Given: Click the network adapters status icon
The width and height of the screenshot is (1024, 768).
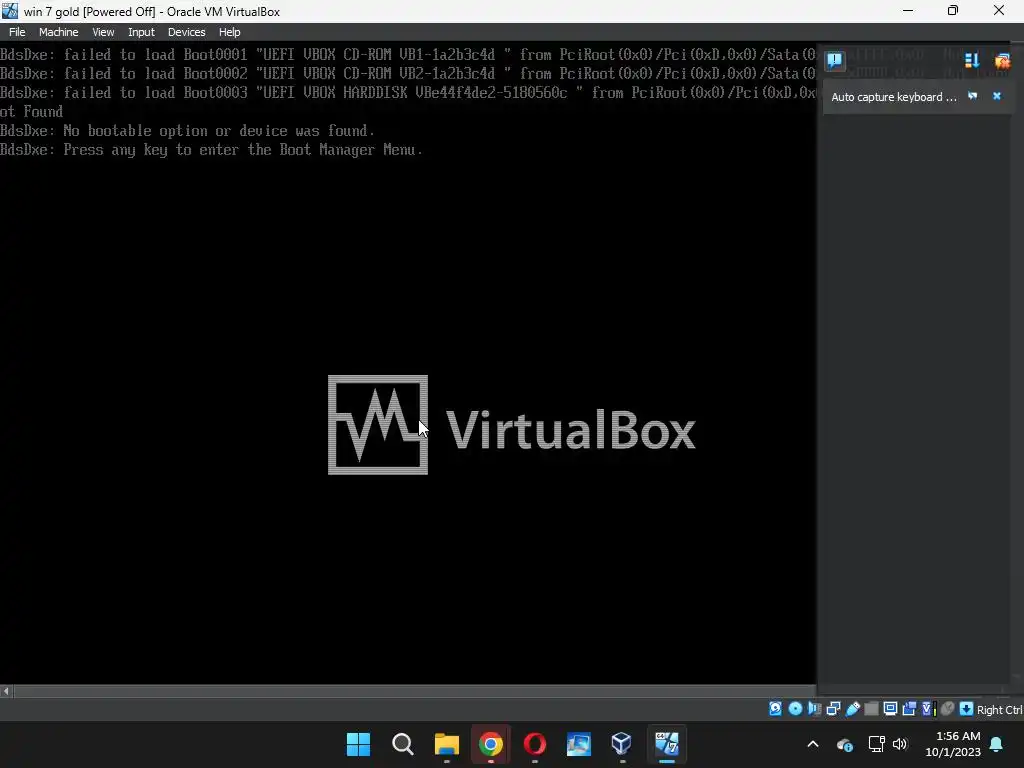Looking at the screenshot, I should point(833,709).
